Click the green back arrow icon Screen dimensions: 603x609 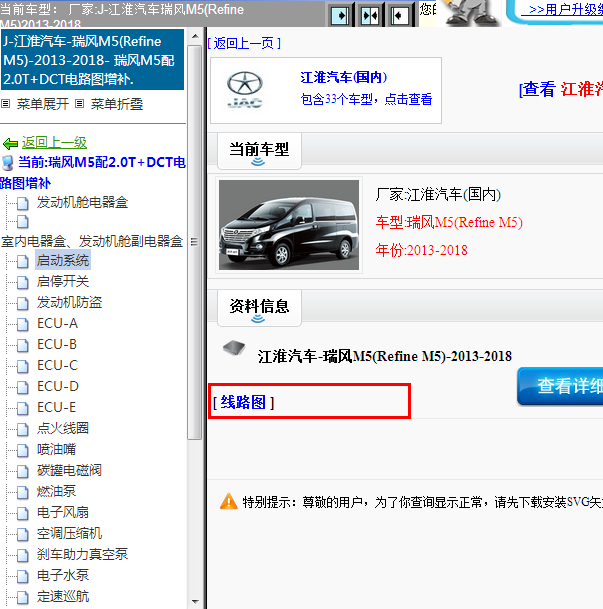(10, 144)
